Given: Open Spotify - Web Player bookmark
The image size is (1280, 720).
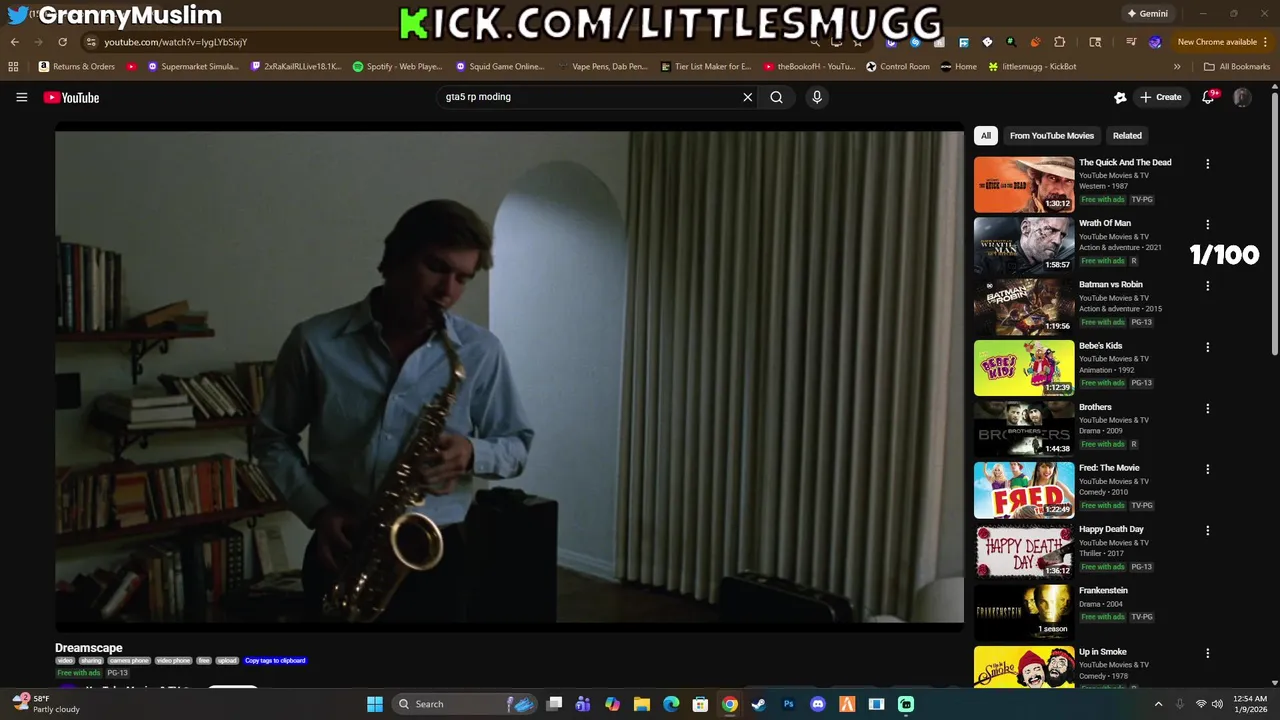Looking at the screenshot, I should click(397, 67).
